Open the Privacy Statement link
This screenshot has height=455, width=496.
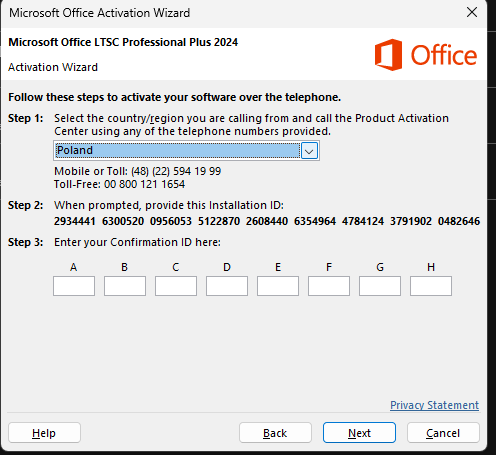point(434,405)
